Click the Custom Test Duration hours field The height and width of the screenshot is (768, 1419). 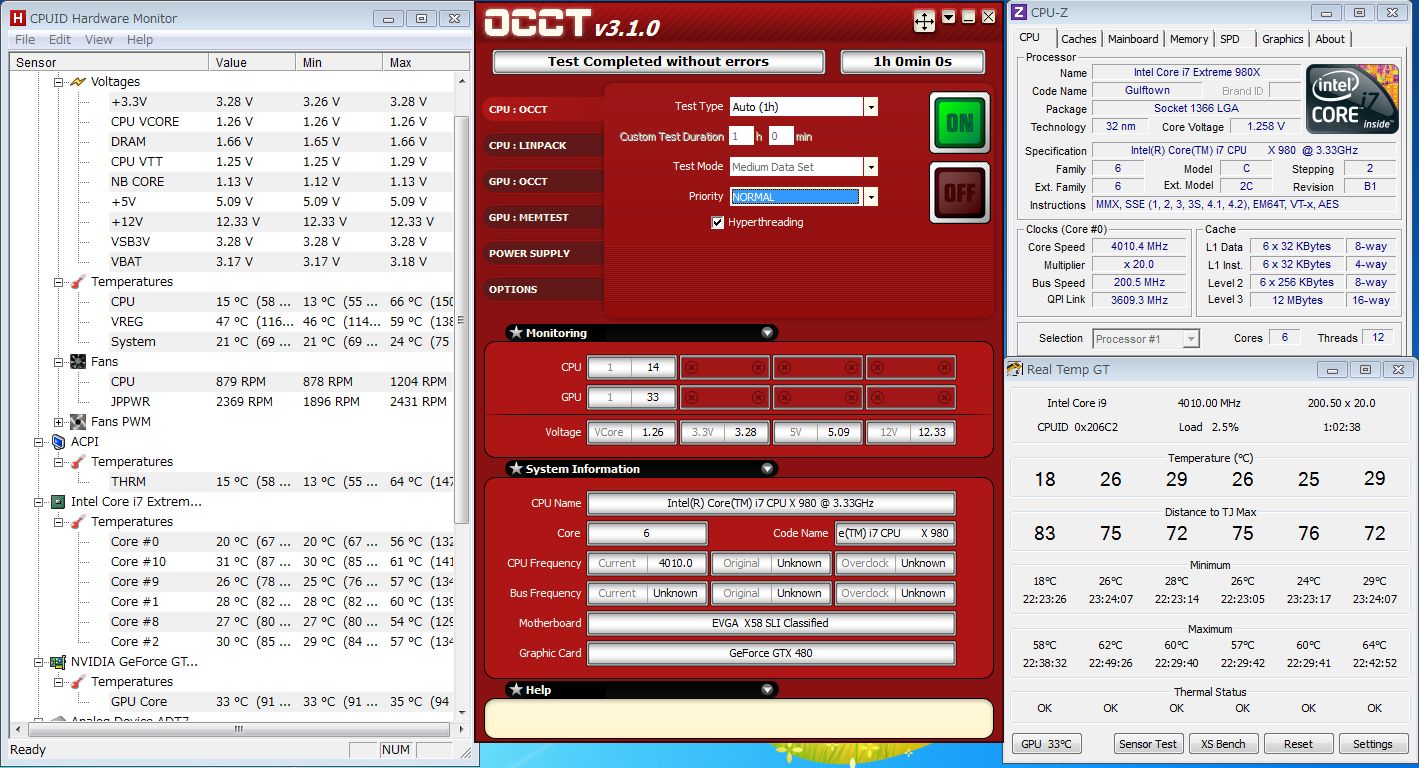pyautogui.click(x=741, y=137)
